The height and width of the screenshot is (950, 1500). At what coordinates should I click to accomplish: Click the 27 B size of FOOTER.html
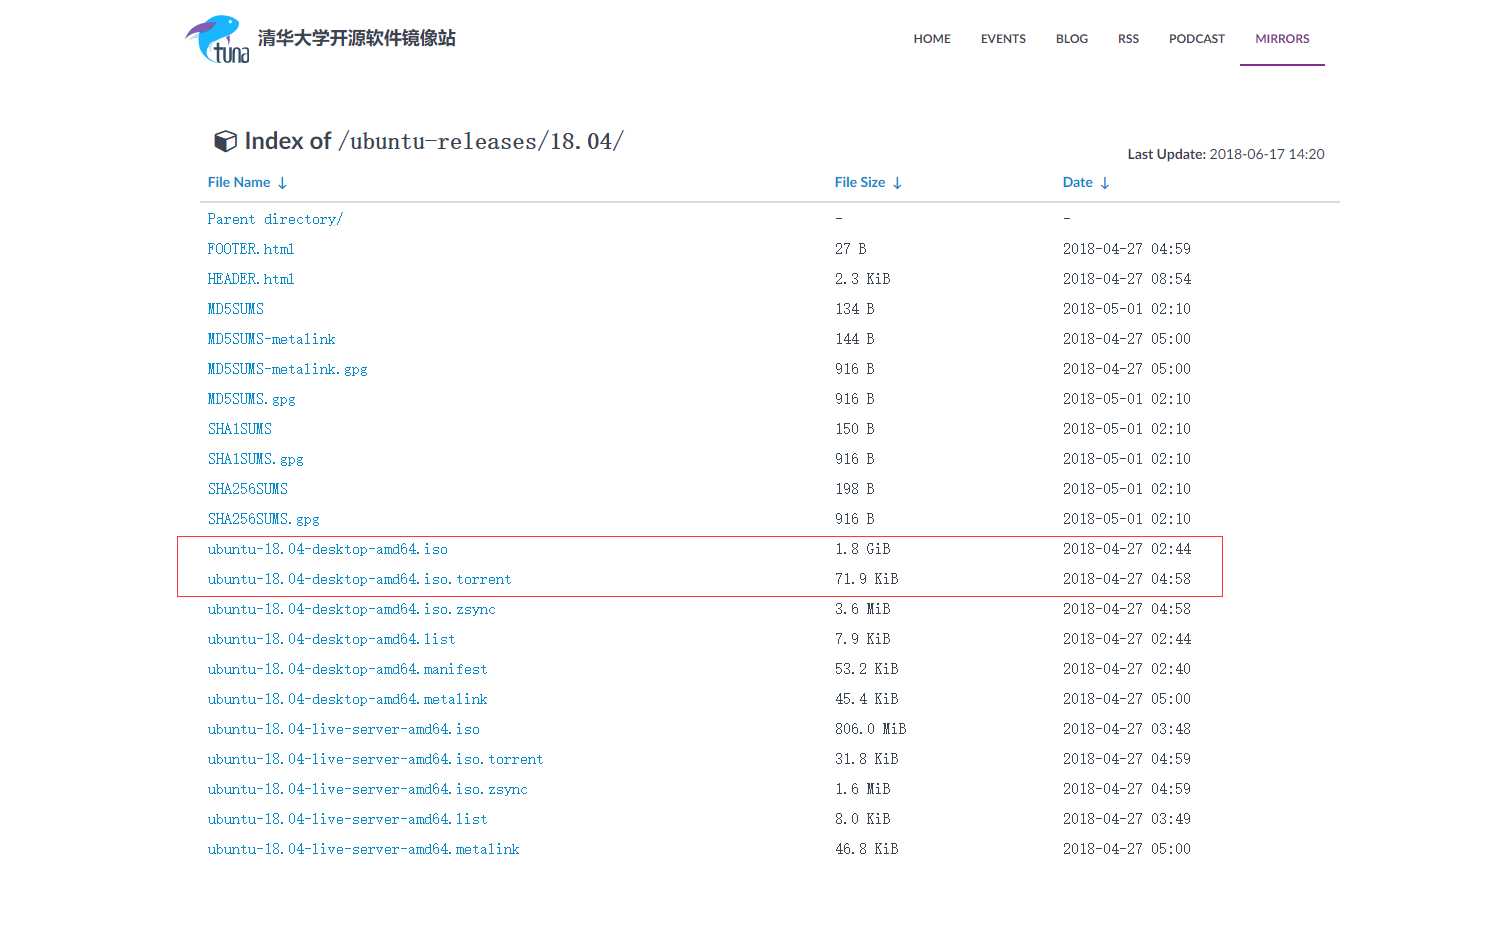pos(851,249)
